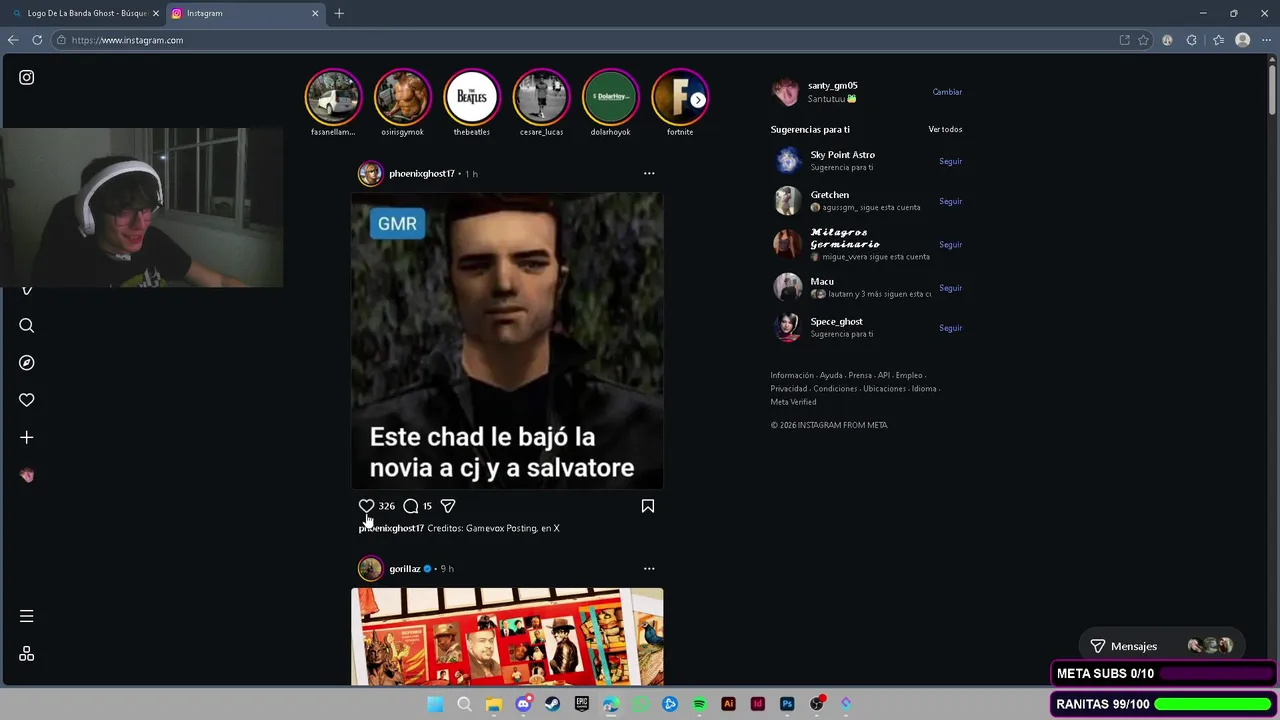This screenshot has width=1280, height=720.
Task: Open santy_gm05 profile
Action: click(x=834, y=86)
